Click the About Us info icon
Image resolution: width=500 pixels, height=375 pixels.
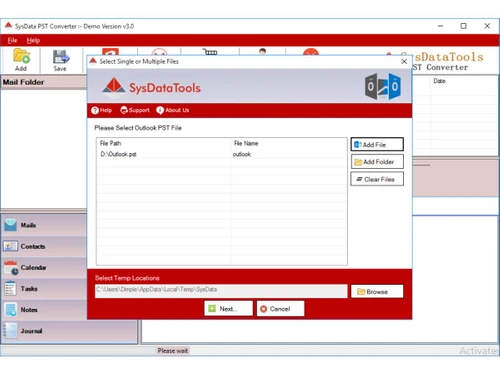click(x=160, y=110)
